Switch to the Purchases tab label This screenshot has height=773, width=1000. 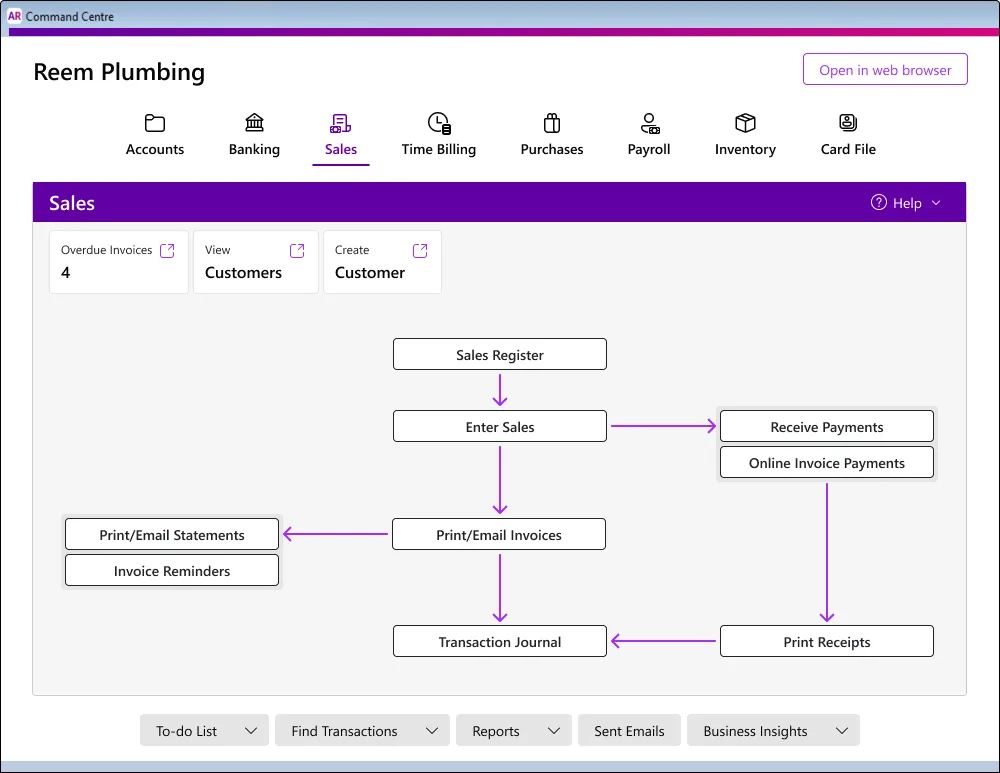click(x=552, y=149)
